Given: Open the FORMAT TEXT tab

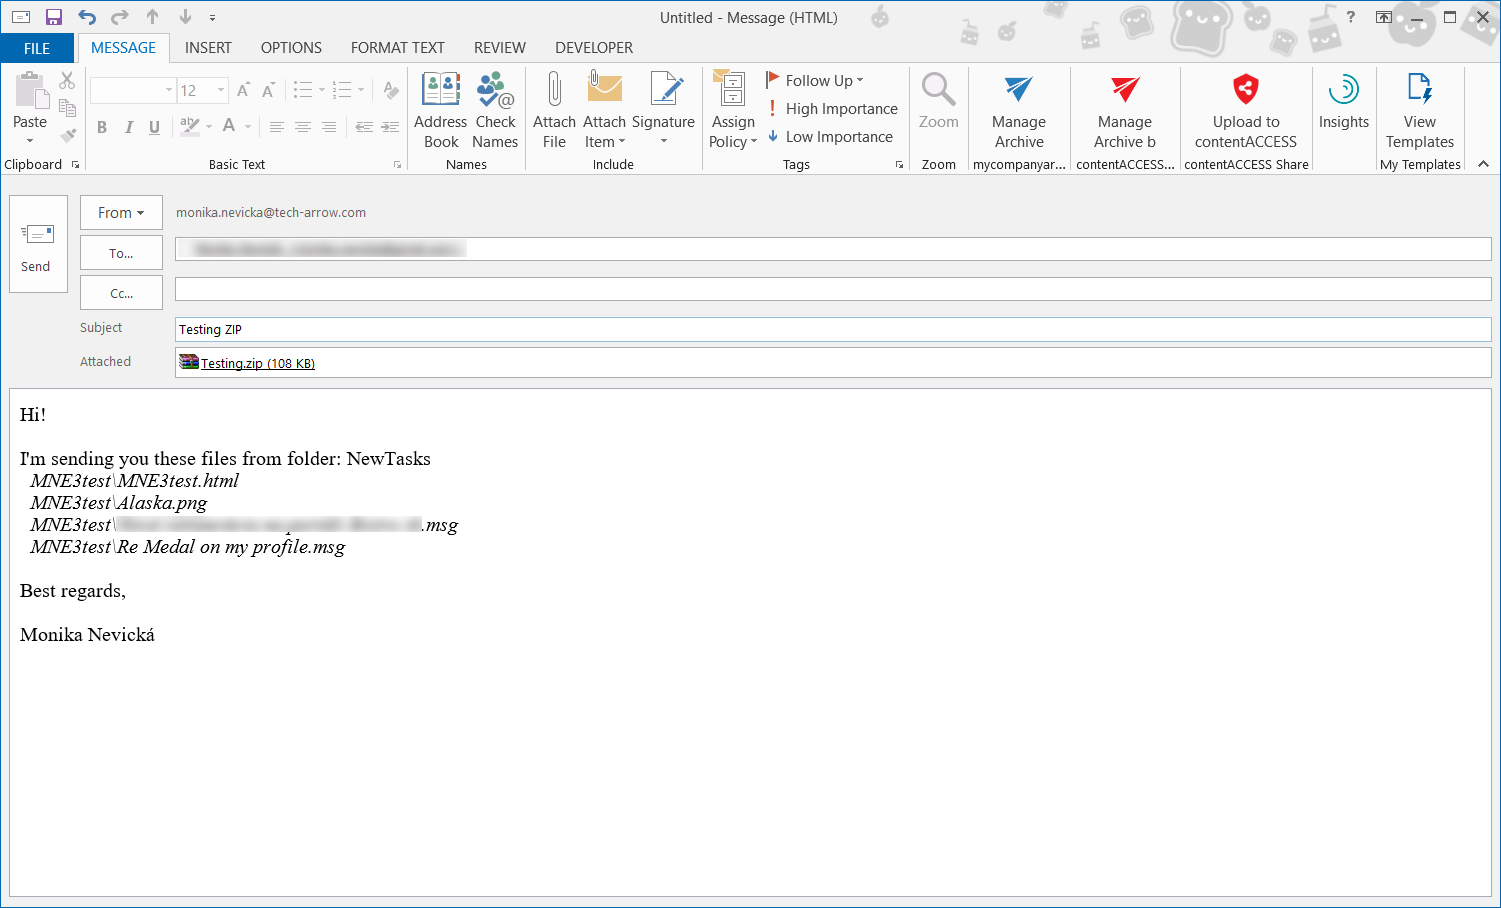Looking at the screenshot, I should 397,48.
